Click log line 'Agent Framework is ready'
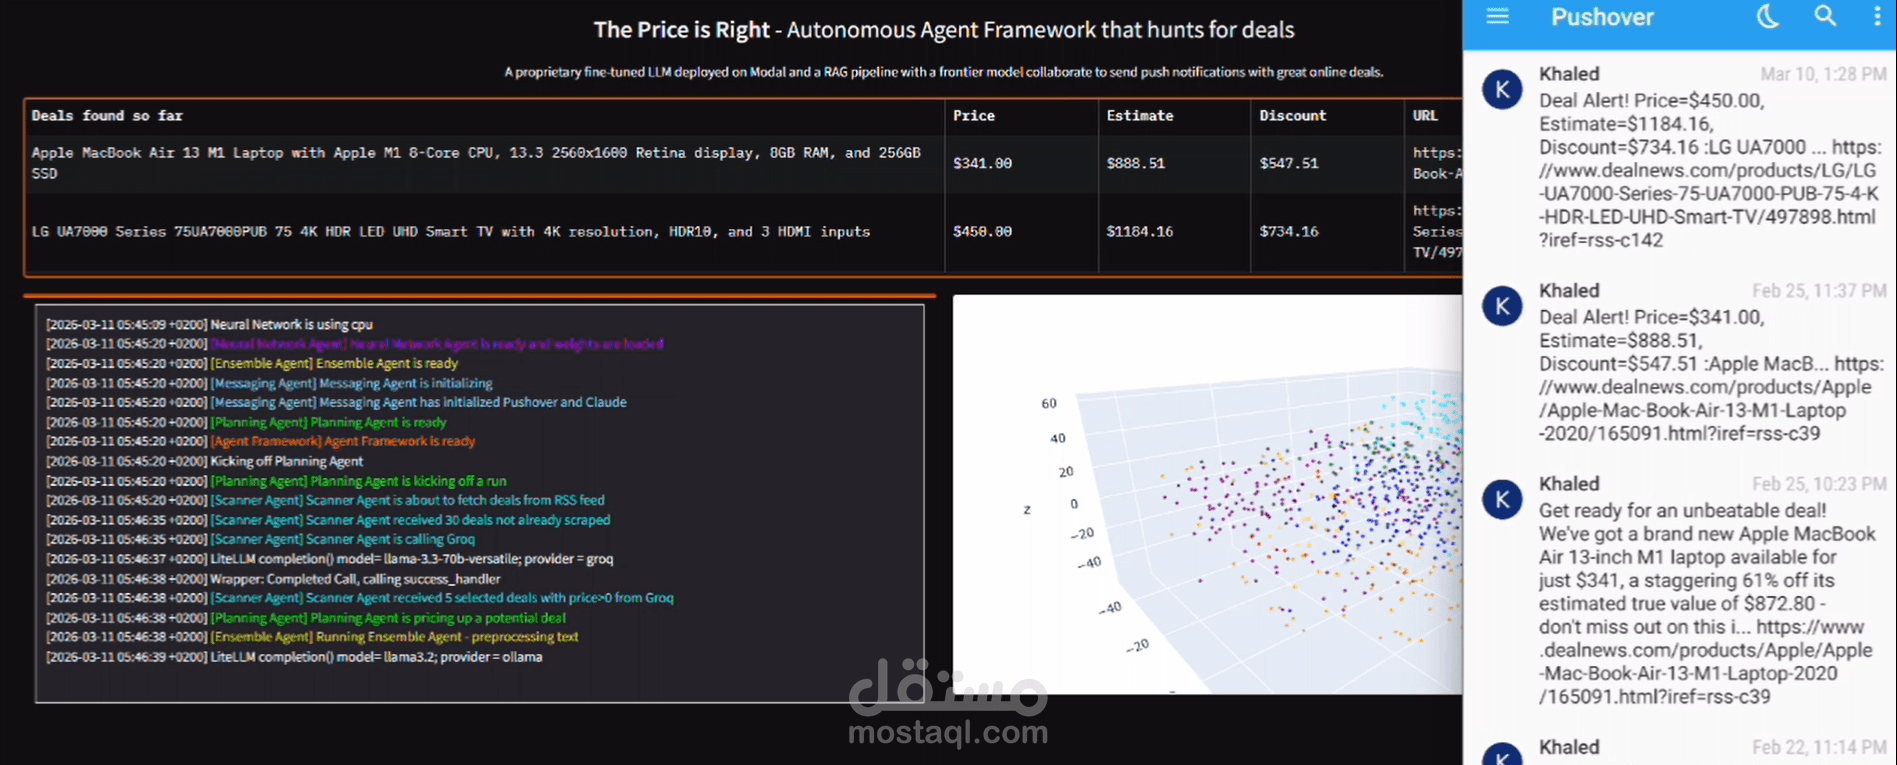 [260, 441]
